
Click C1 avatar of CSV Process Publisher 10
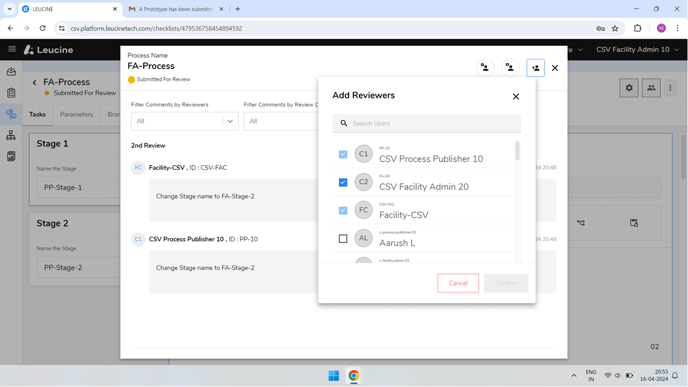363,154
